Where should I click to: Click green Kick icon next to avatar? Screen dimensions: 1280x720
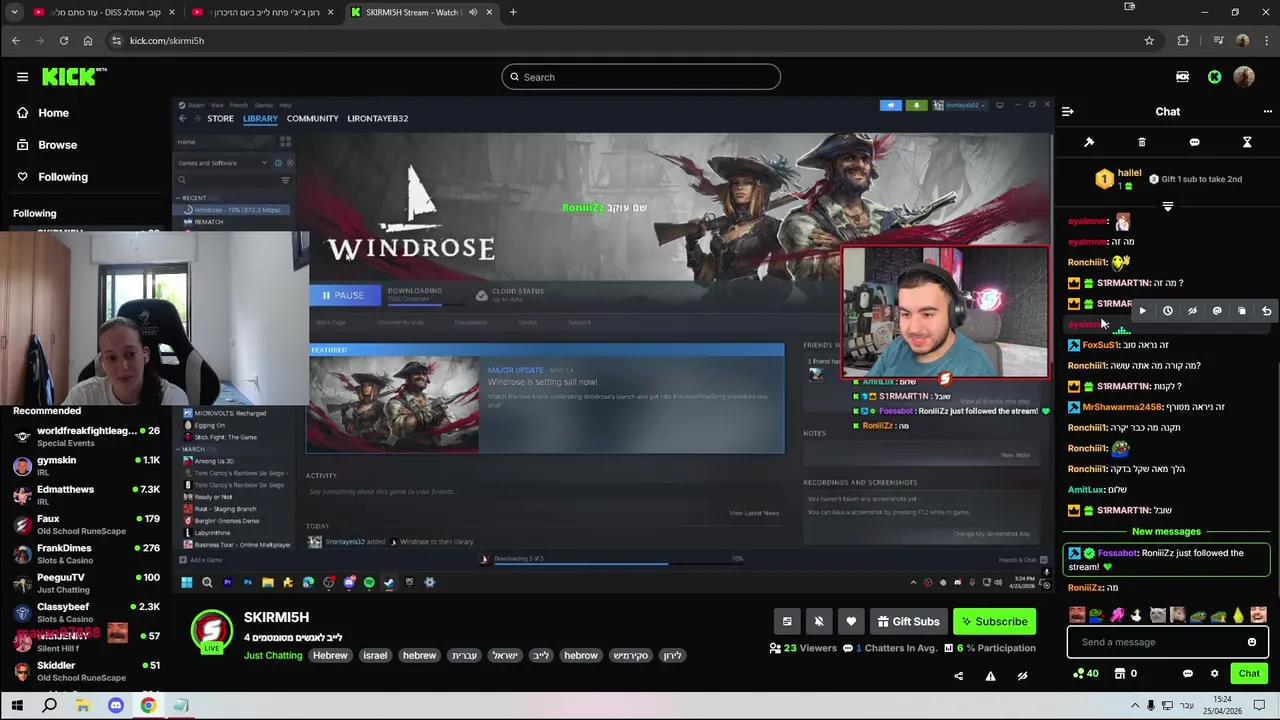click(1214, 77)
